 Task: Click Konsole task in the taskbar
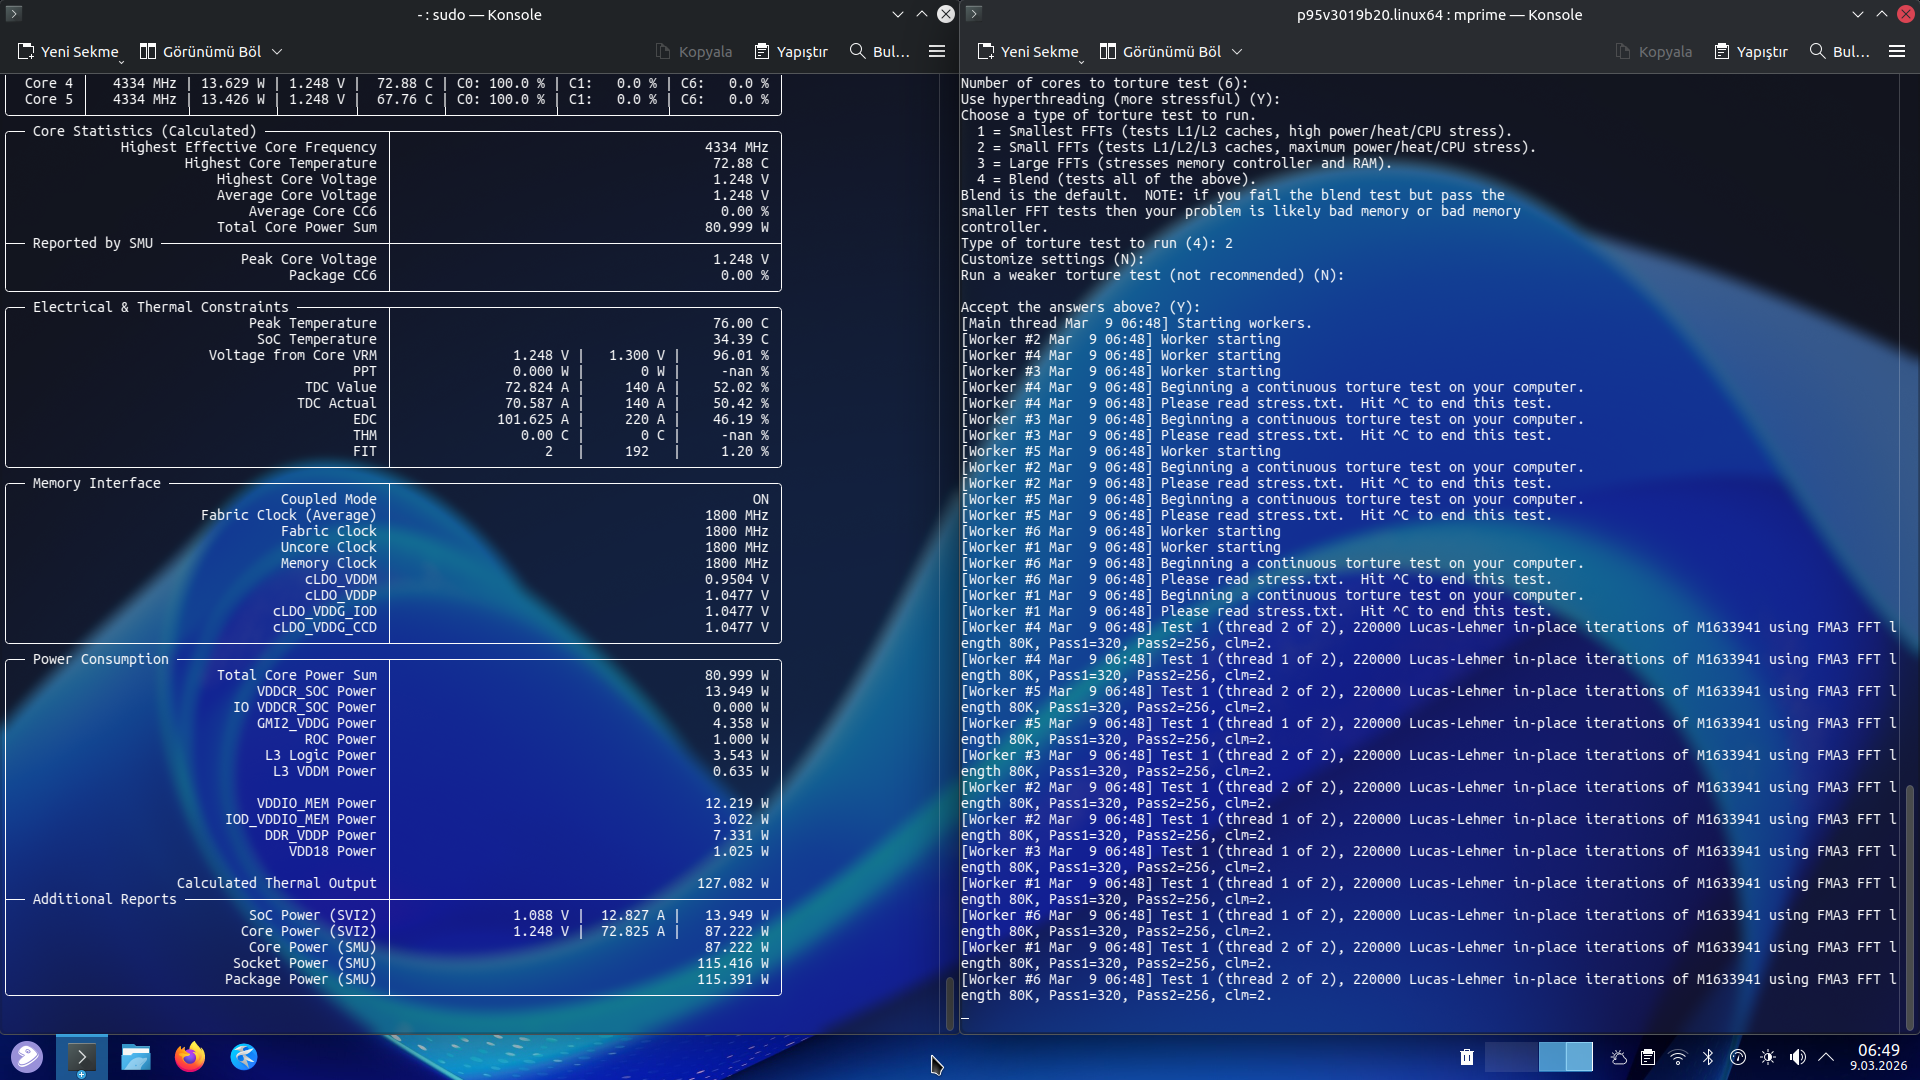click(82, 1057)
